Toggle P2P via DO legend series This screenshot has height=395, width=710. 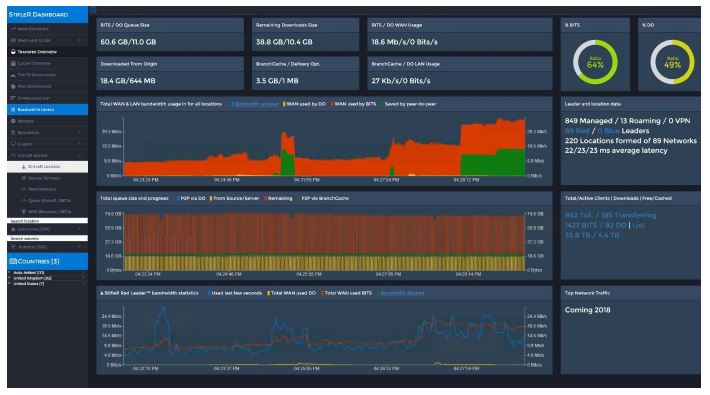(191, 198)
